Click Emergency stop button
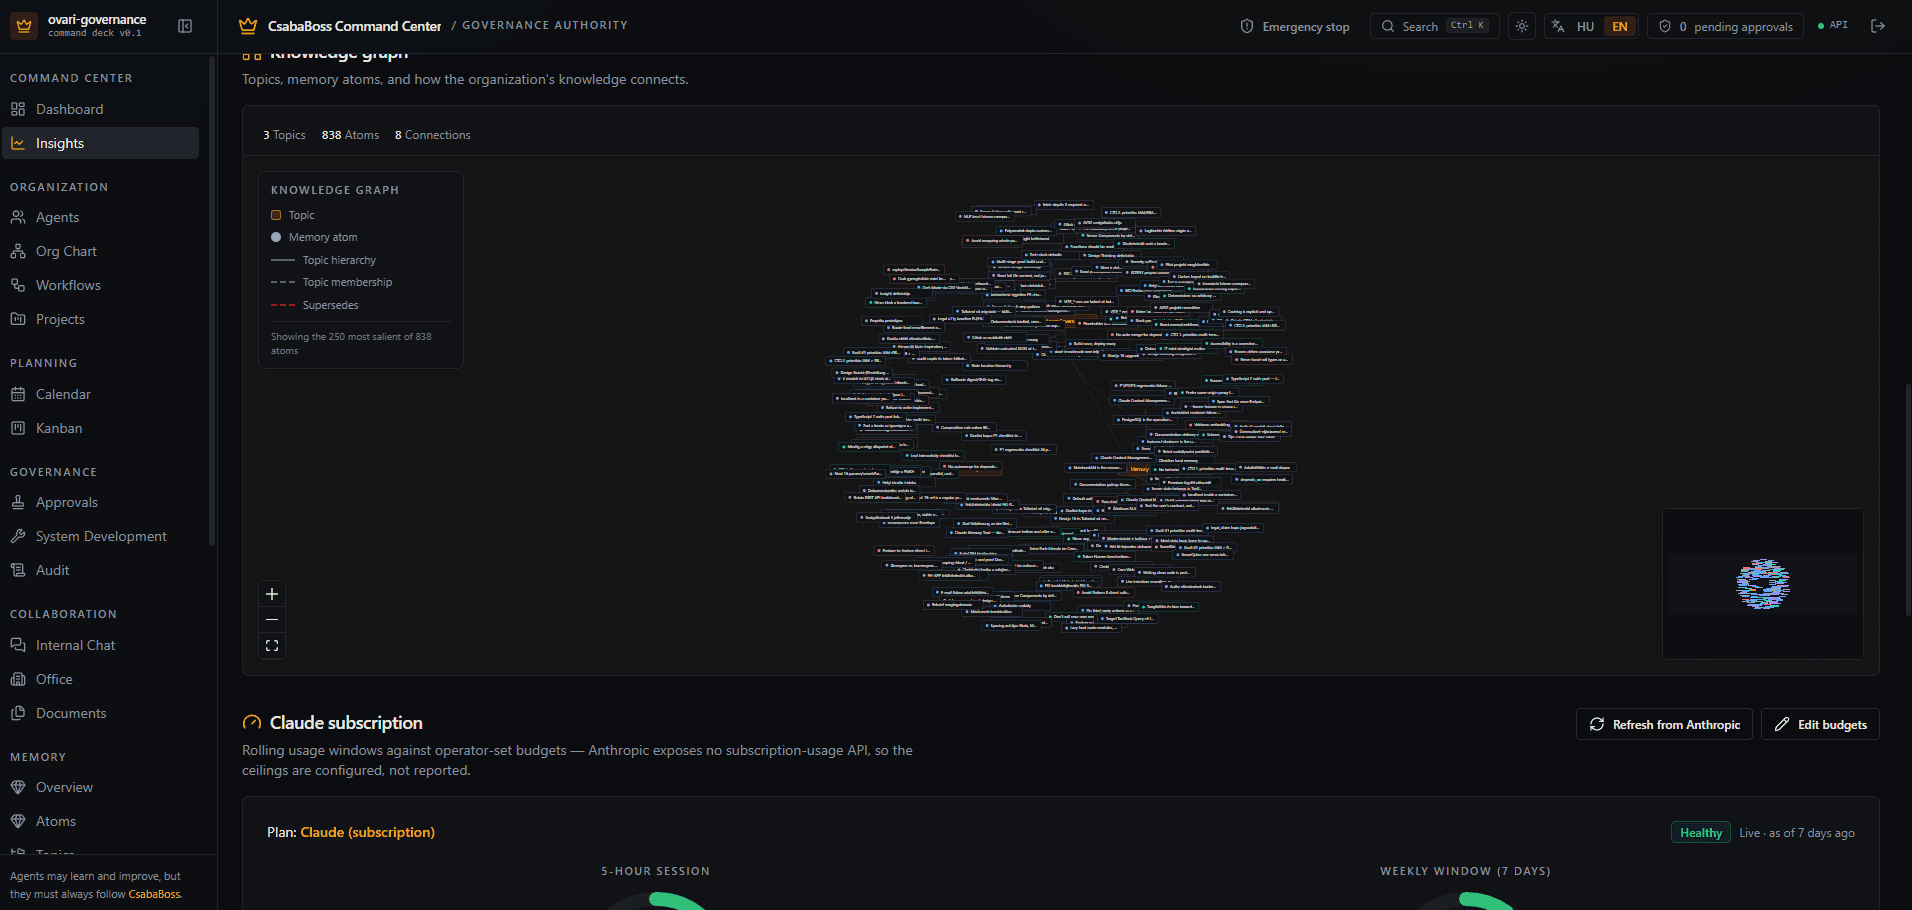The image size is (1912, 910). (x=1295, y=27)
